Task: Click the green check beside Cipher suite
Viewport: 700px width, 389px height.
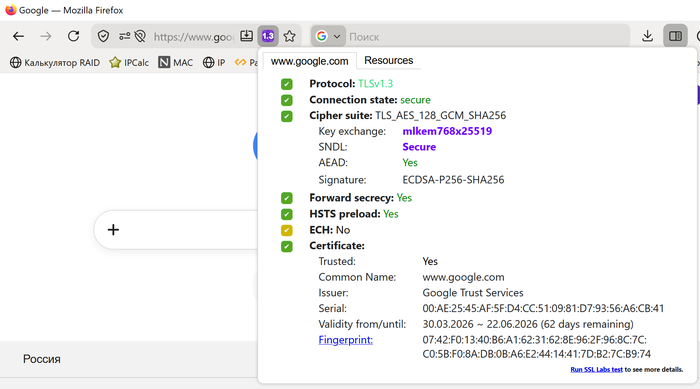Action: (287, 116)
